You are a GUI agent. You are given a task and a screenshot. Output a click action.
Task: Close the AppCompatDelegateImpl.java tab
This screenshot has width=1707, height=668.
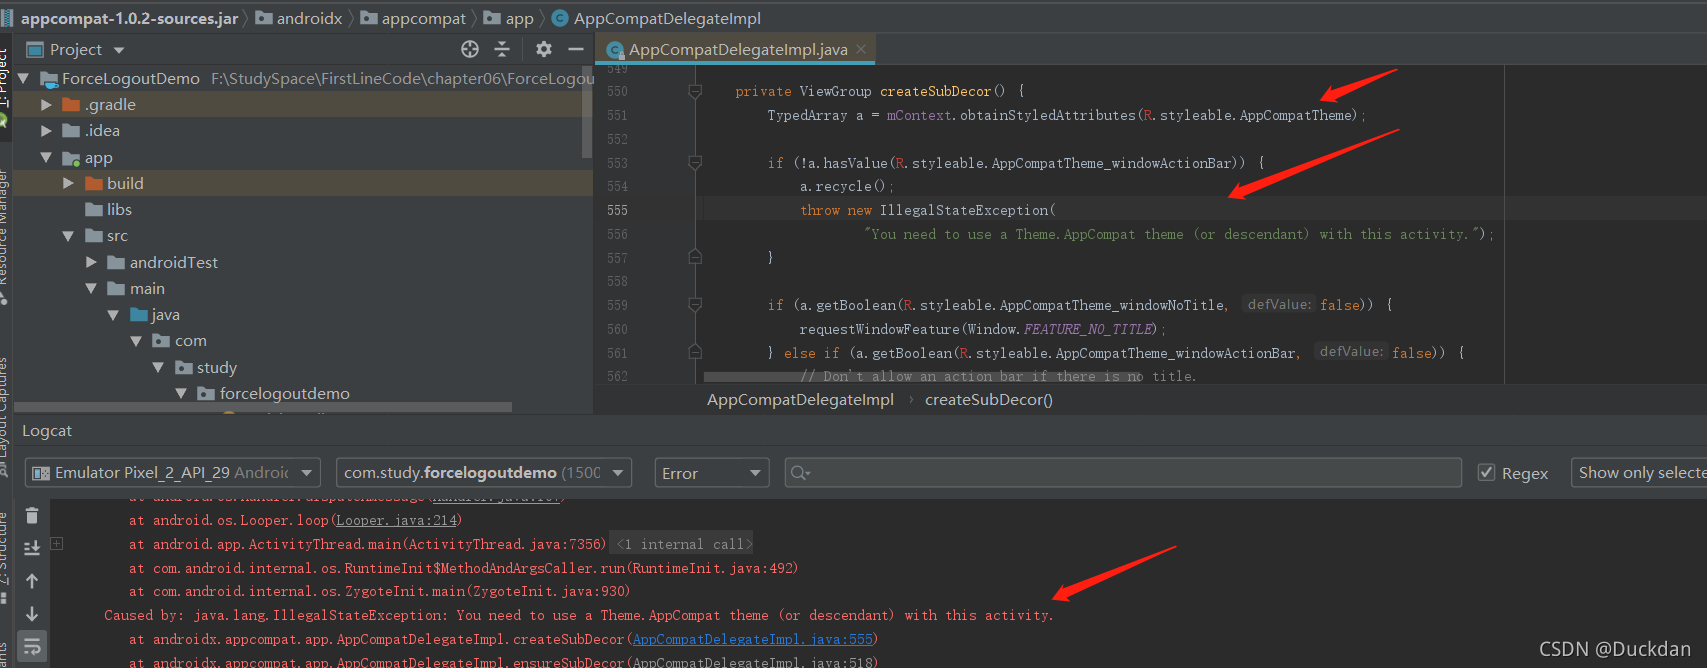coord(861,48)
